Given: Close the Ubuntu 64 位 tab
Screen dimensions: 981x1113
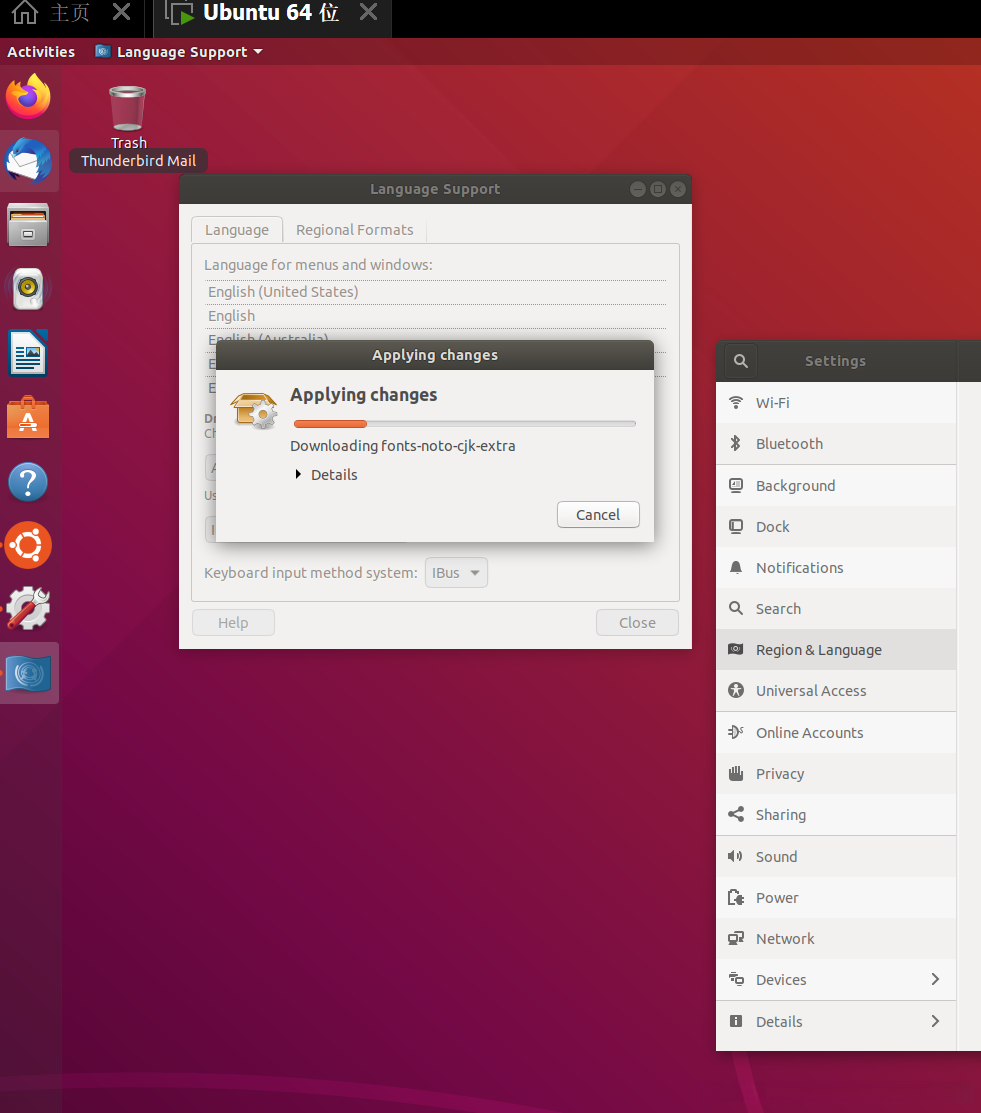Looking at the screenshot, I should point(368,11).
